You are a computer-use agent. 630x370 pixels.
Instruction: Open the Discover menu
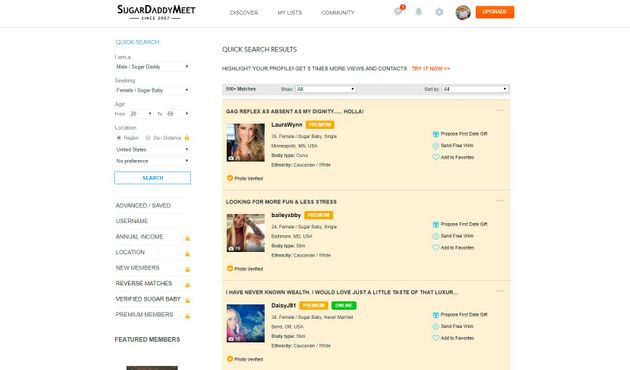244,13
